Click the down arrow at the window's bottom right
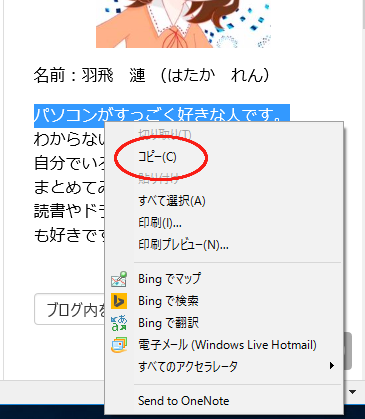This screenshot has height=419, width=365. 352,392
